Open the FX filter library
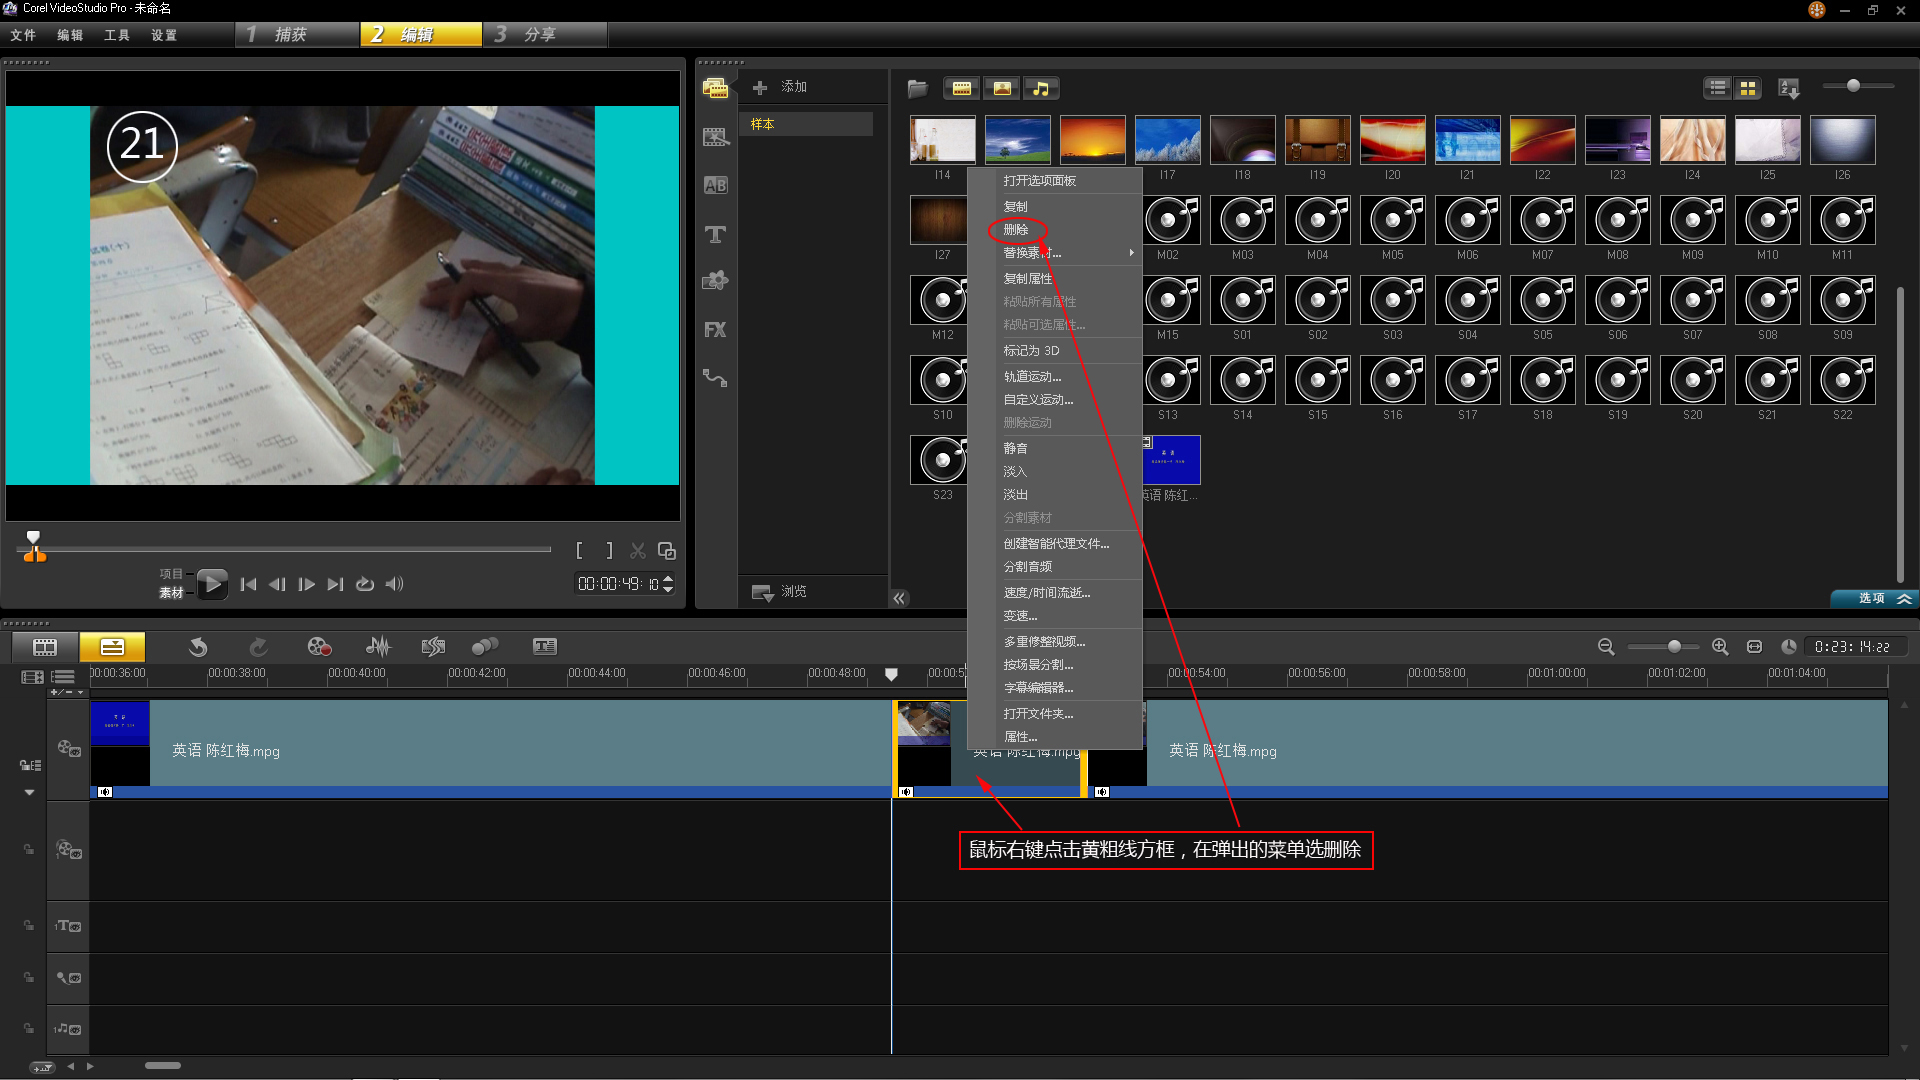 pyautogui.click(x=715, y=330)
